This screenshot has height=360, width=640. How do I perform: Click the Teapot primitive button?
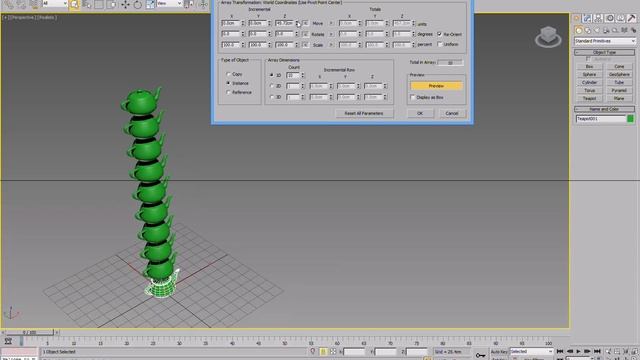(589, 98)
